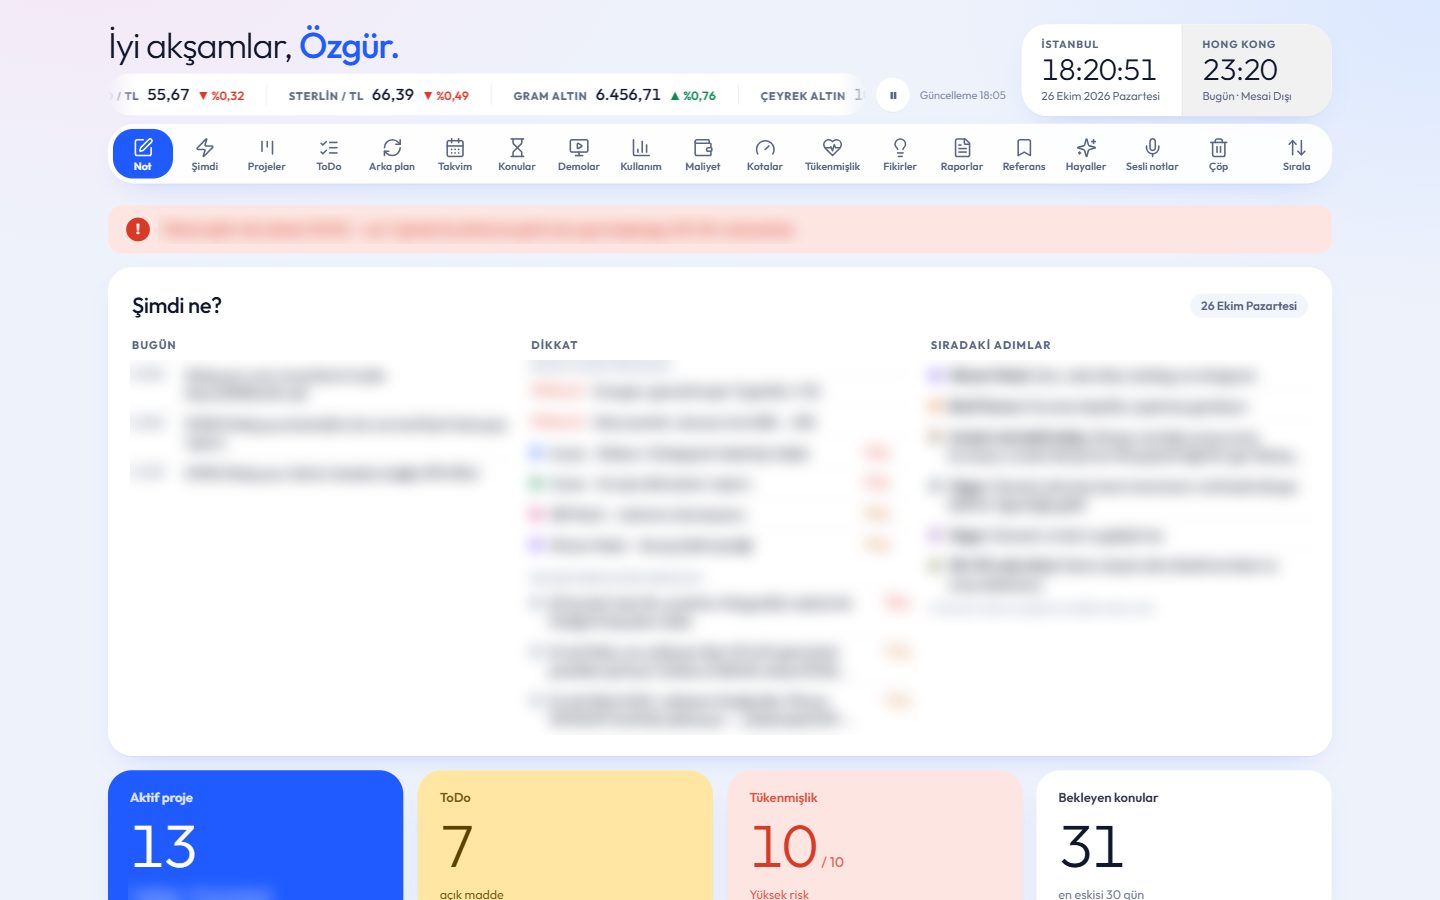Open Sesli notlar microphone section

pos(1152,154)
